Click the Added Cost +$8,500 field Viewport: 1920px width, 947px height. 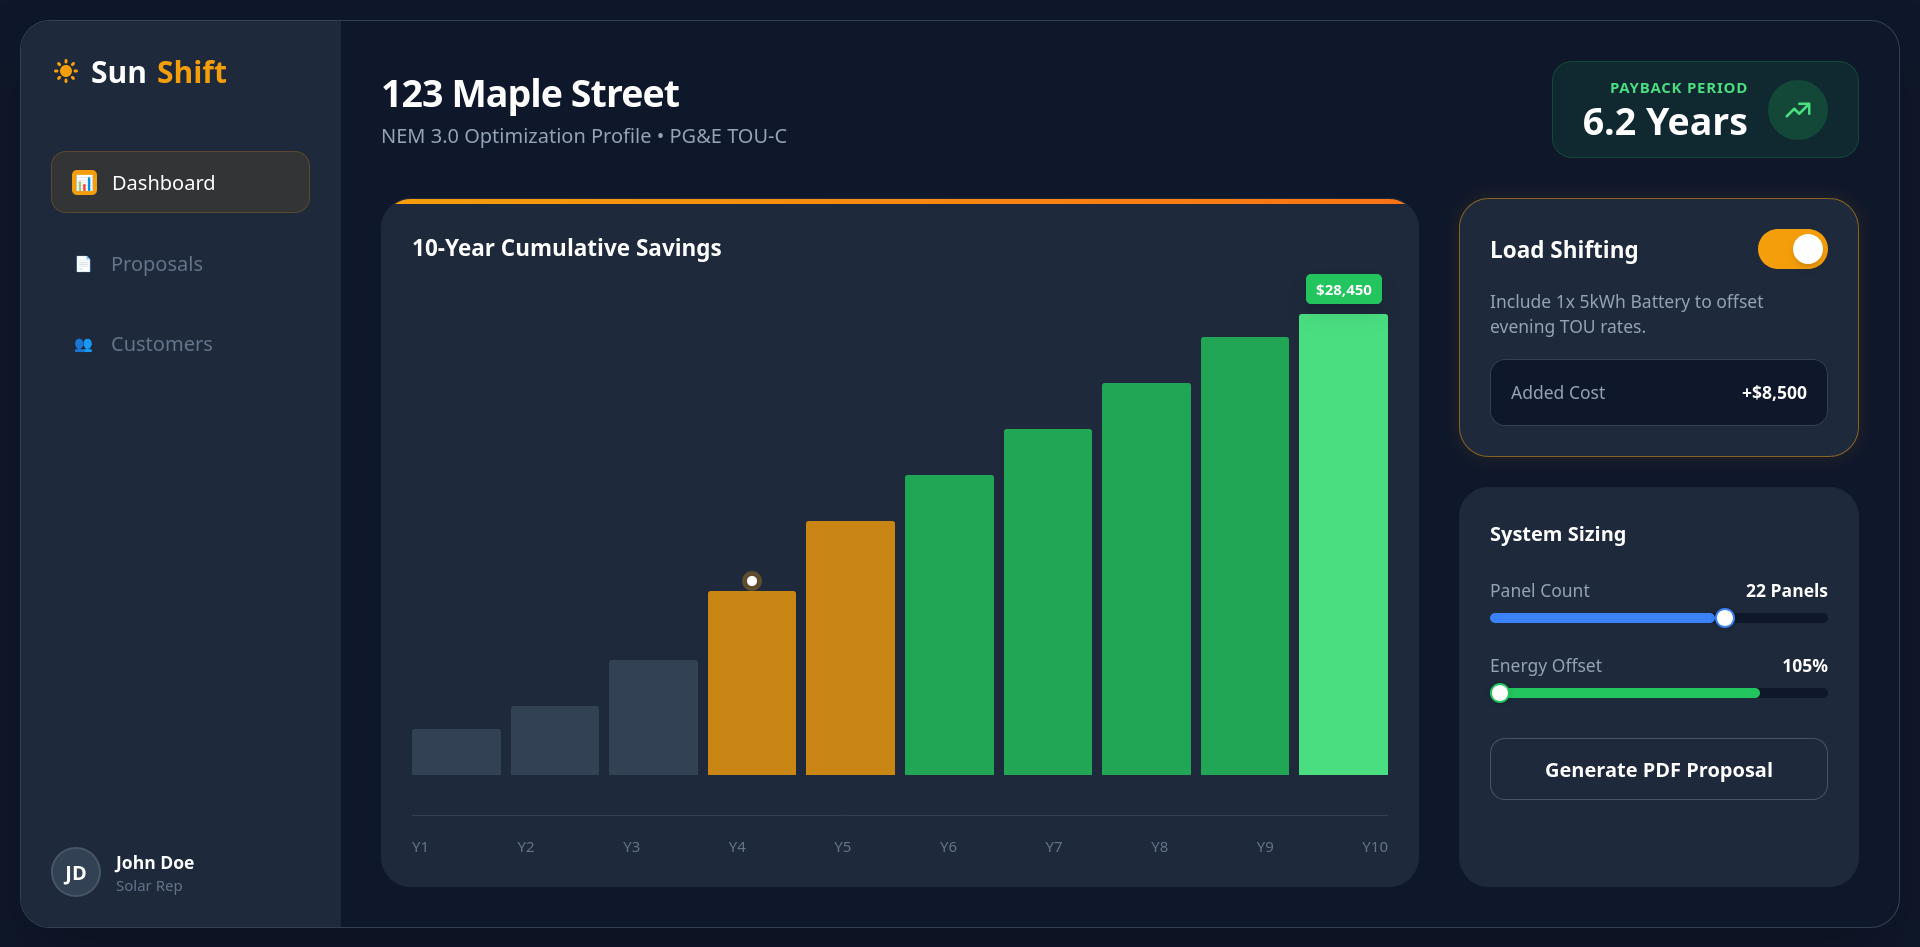pyautogui.click(x=1658, y=393)
